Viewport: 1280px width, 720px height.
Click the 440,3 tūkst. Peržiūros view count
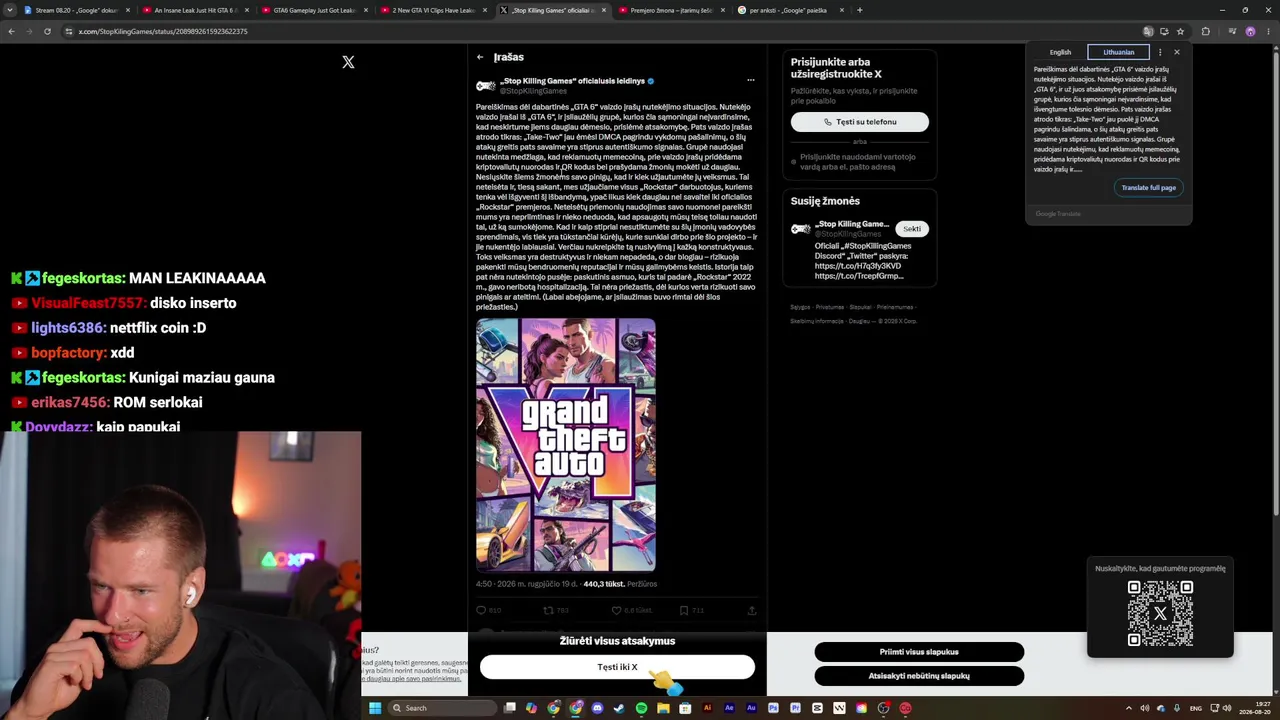tap(620, 584)
